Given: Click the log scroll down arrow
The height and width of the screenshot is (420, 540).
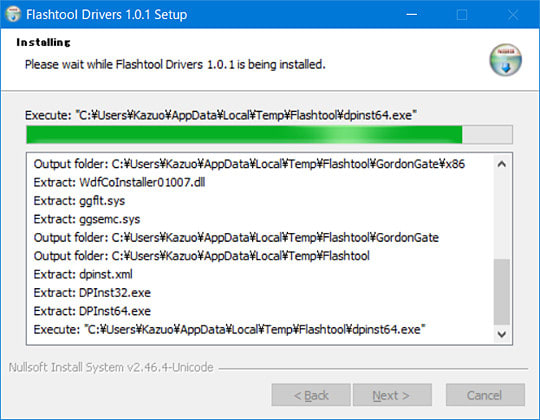Looking at the screenshot, I should coord(502,334).
